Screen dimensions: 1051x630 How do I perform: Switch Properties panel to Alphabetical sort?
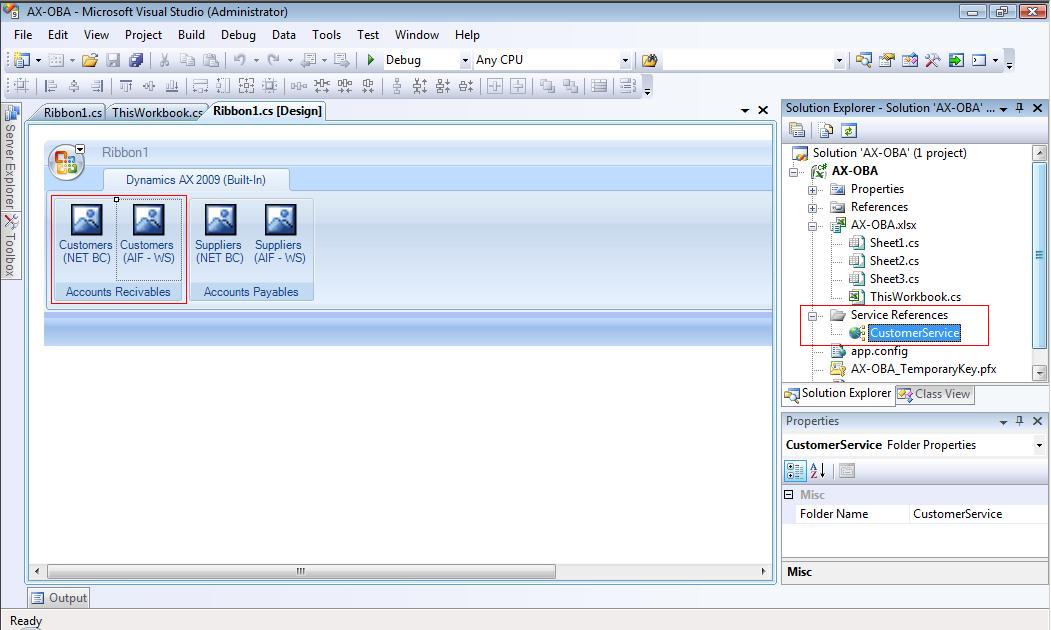click(818, 471)
